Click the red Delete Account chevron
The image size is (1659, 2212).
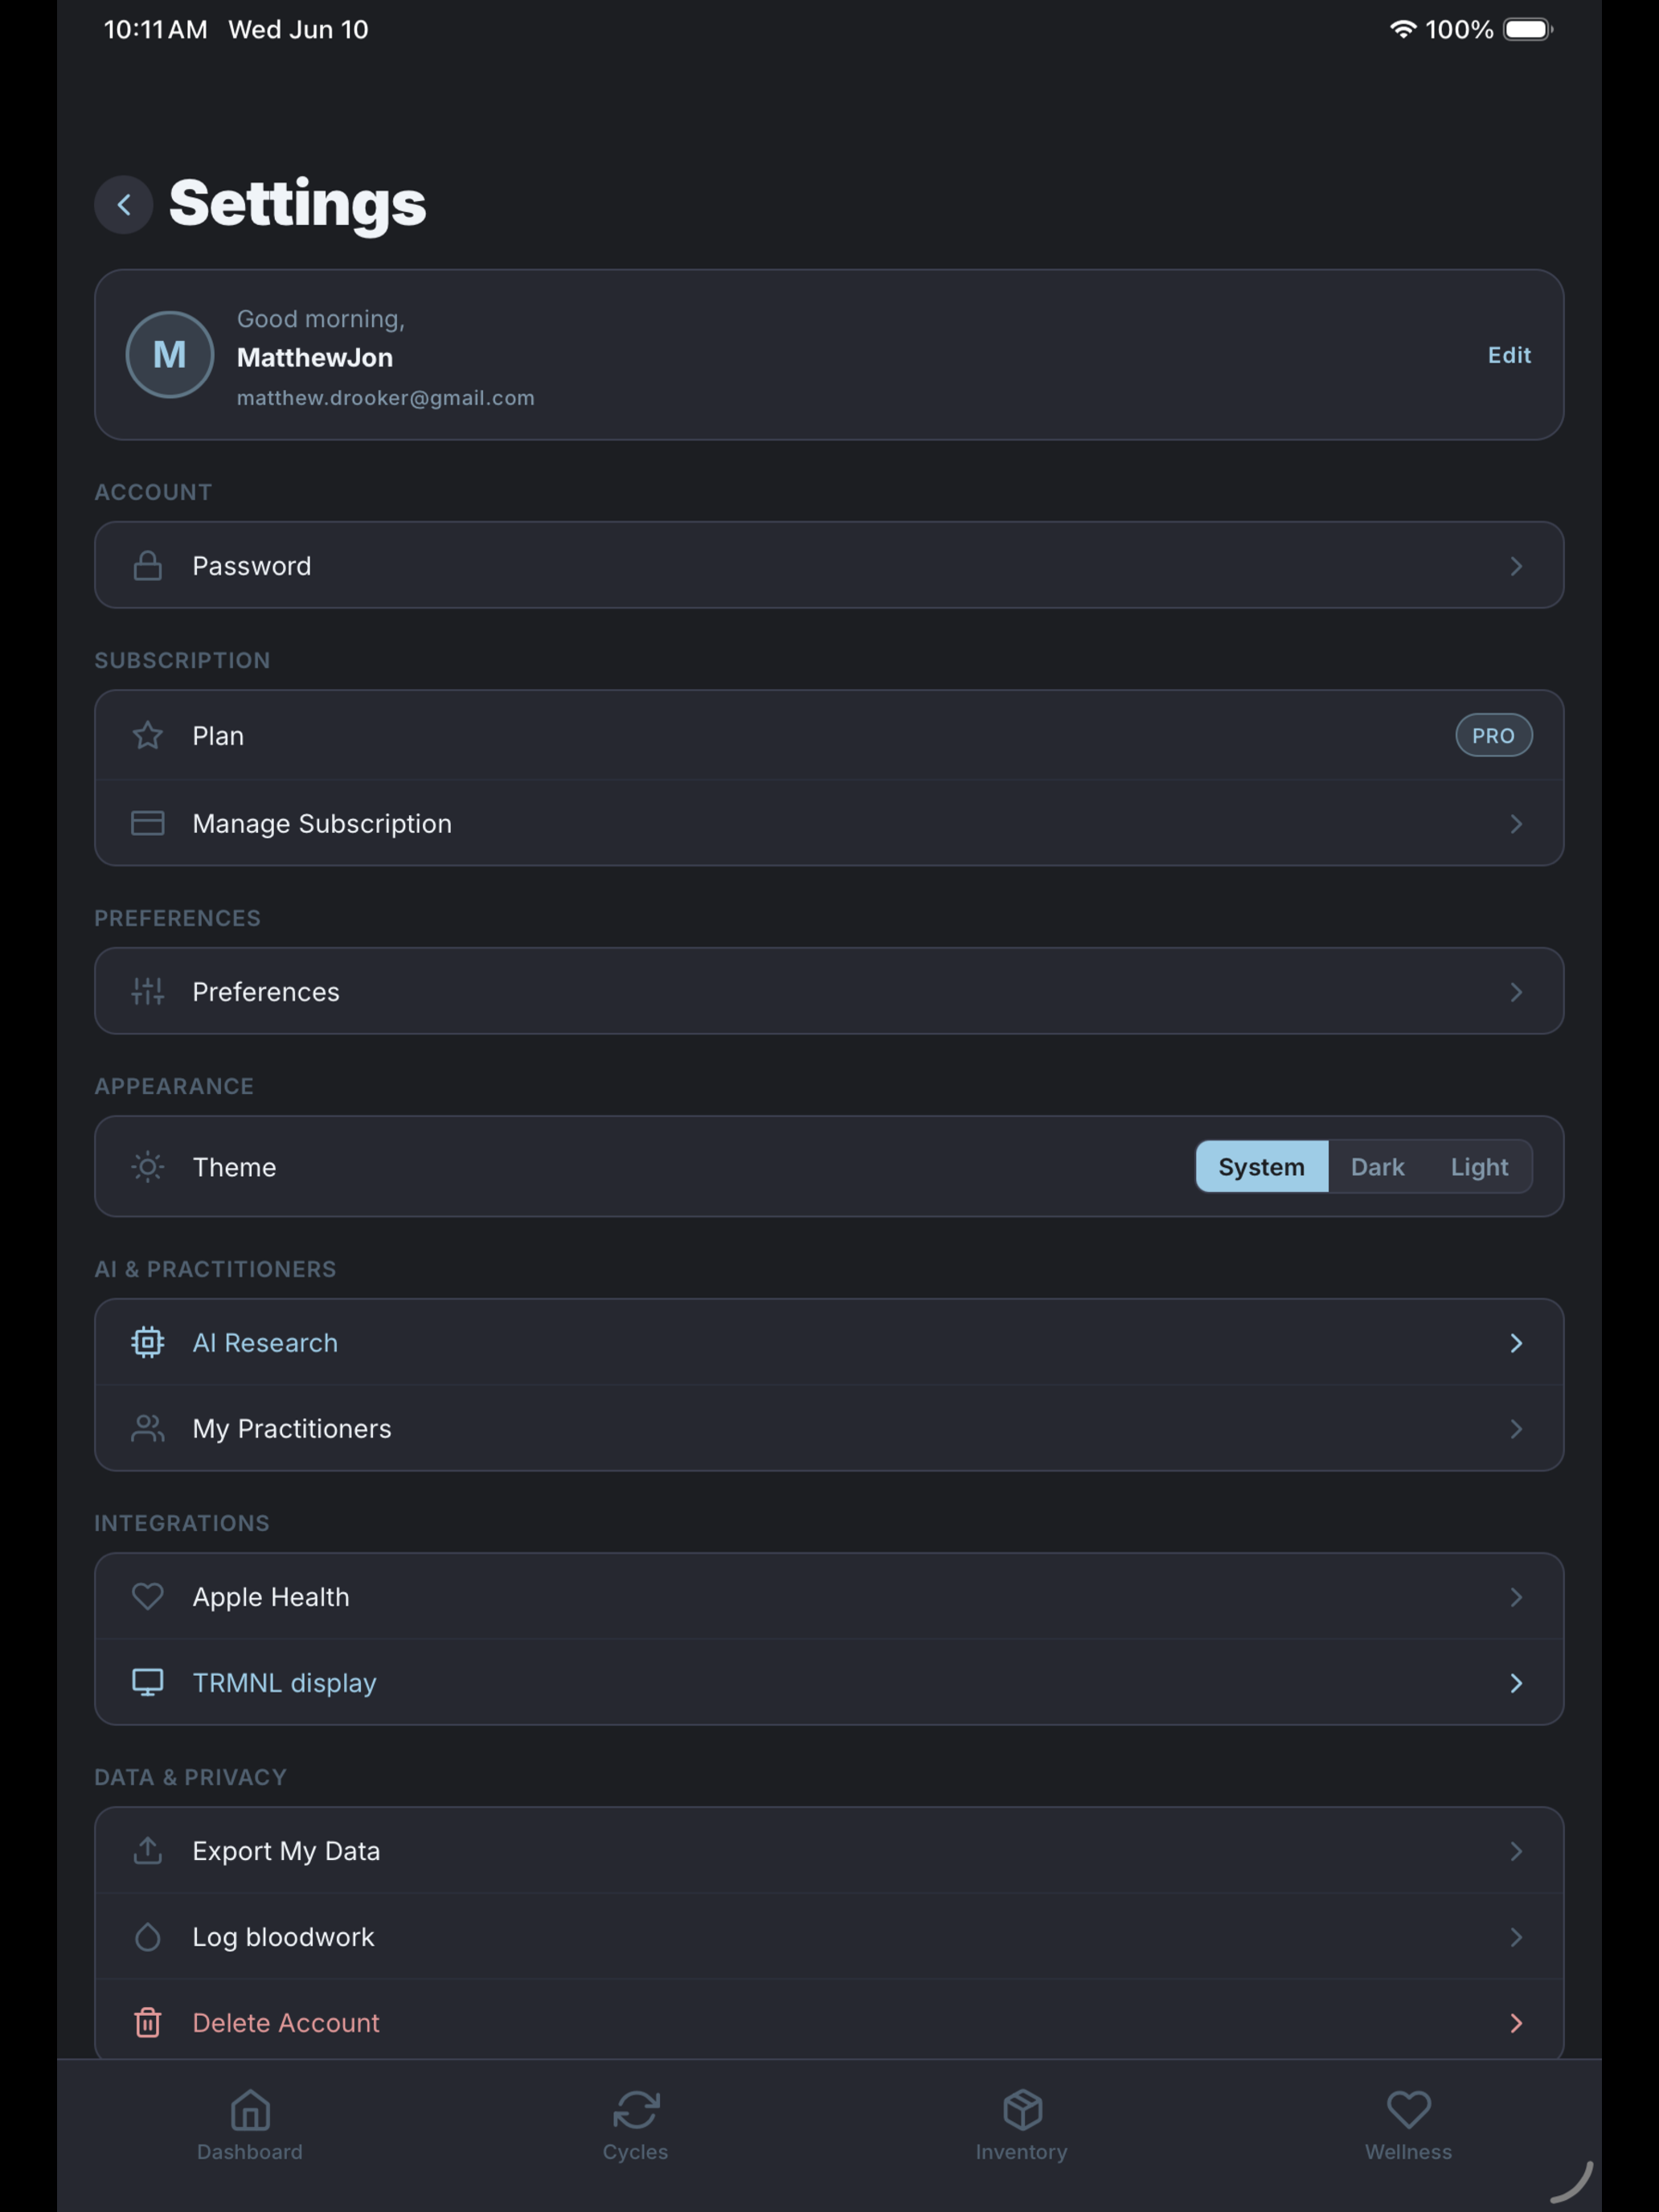pyautogui.click(x=1516, y=2022)
